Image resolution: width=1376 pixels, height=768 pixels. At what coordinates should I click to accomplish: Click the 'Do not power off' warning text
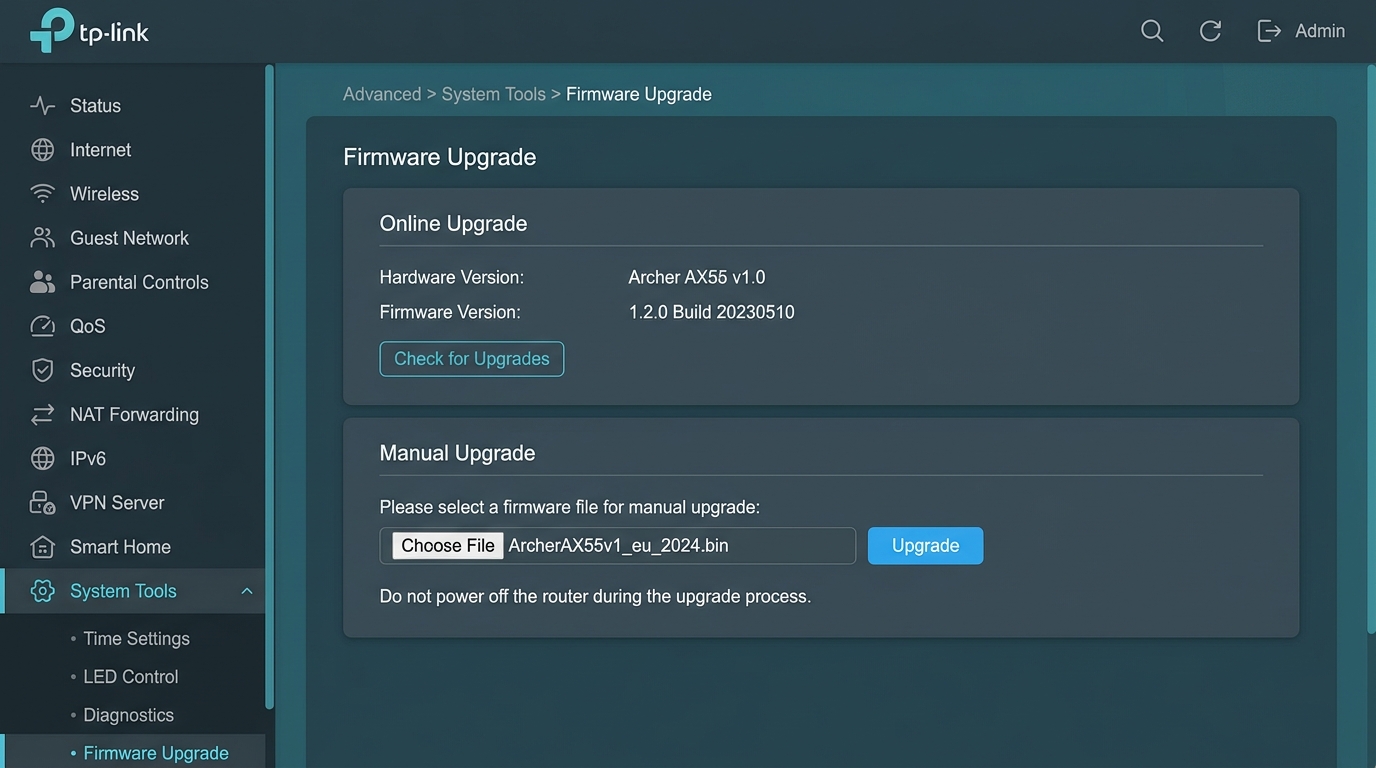point(595,596)
